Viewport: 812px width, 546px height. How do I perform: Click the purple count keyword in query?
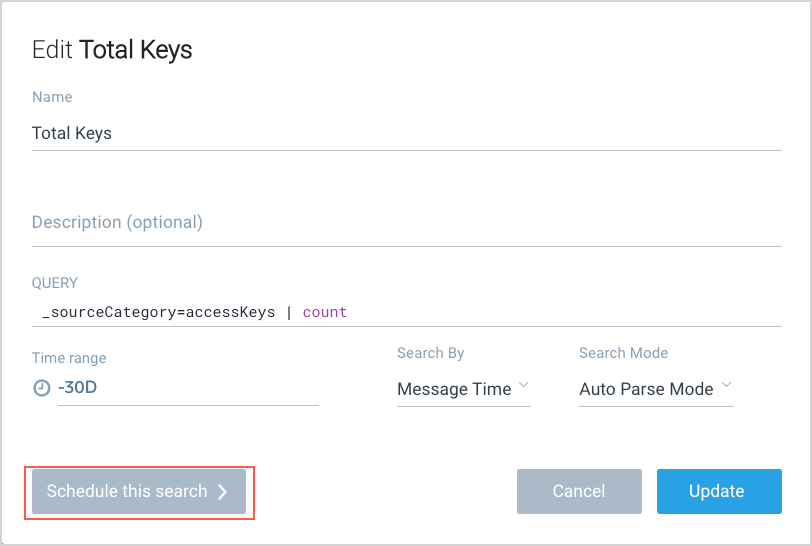(325, 312)
